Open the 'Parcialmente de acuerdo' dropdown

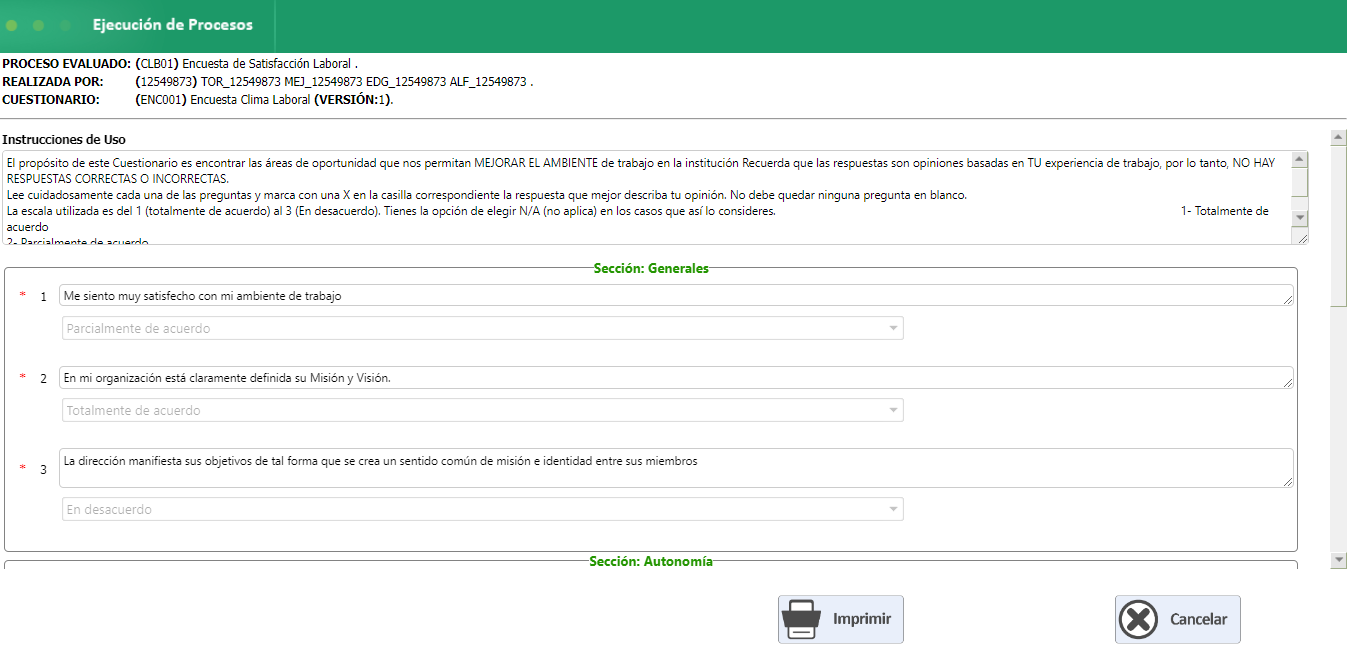[x=482, y=328]
